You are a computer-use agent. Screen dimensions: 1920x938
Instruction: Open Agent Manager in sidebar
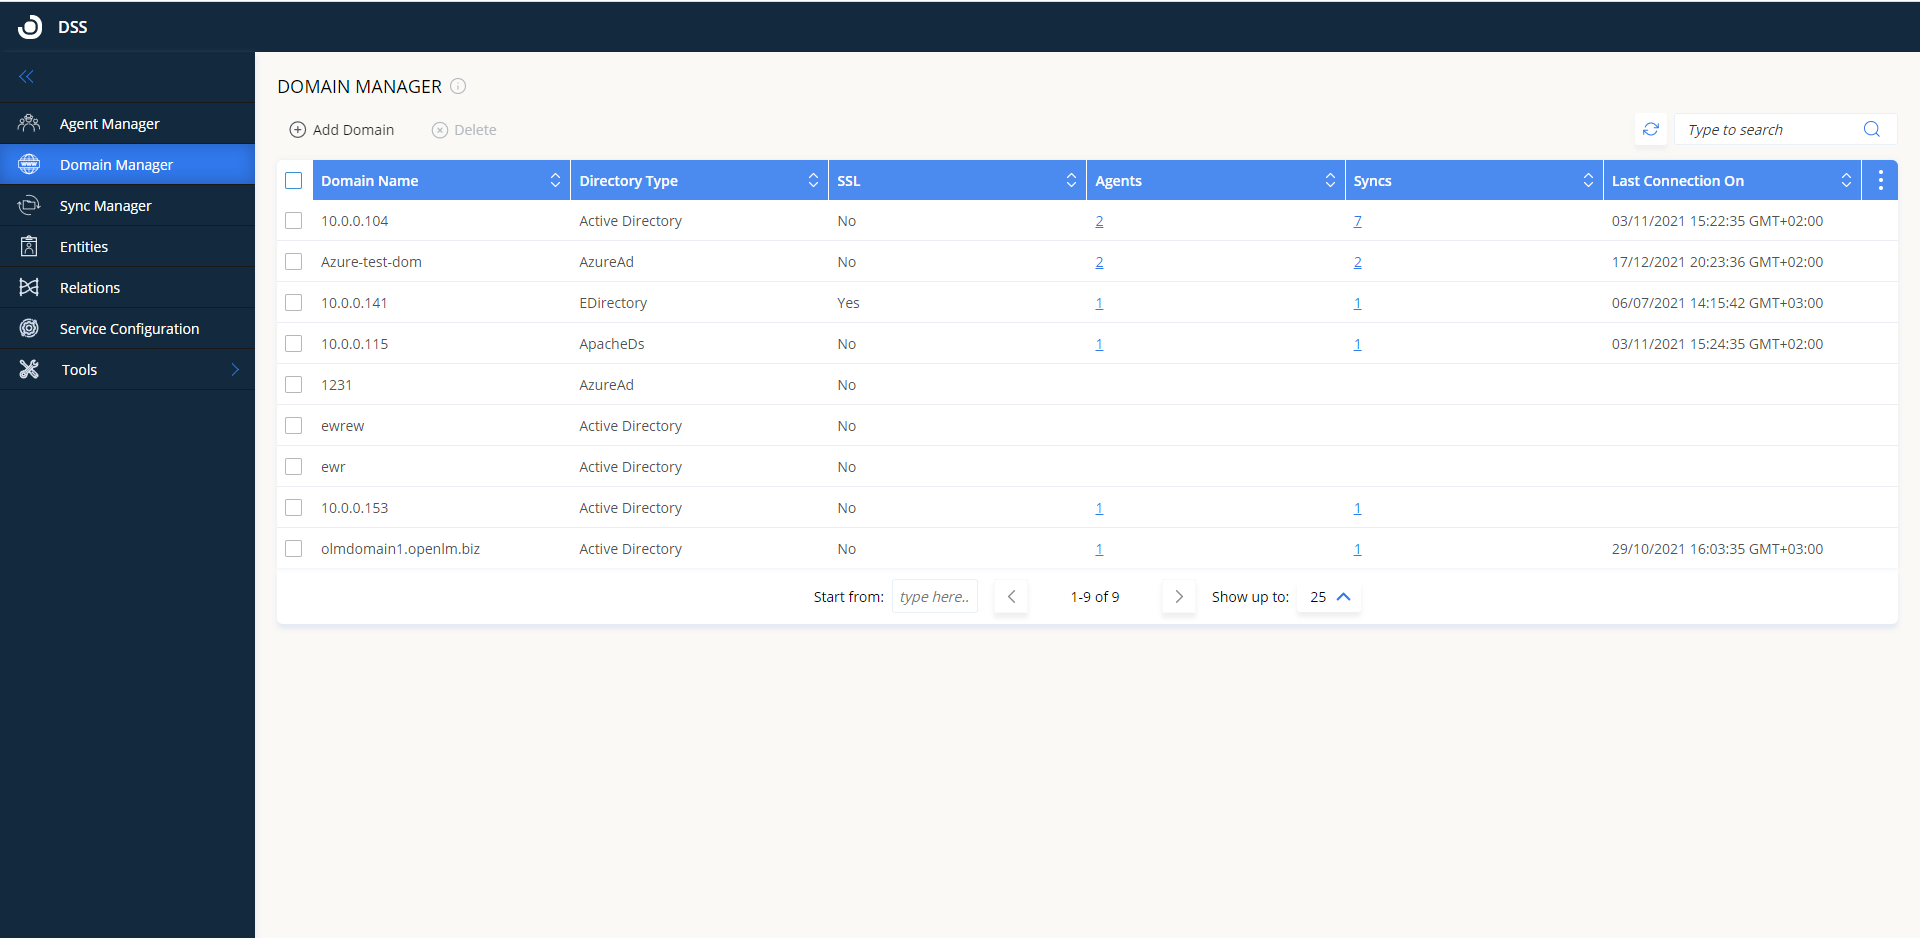(x=109, y=124)
